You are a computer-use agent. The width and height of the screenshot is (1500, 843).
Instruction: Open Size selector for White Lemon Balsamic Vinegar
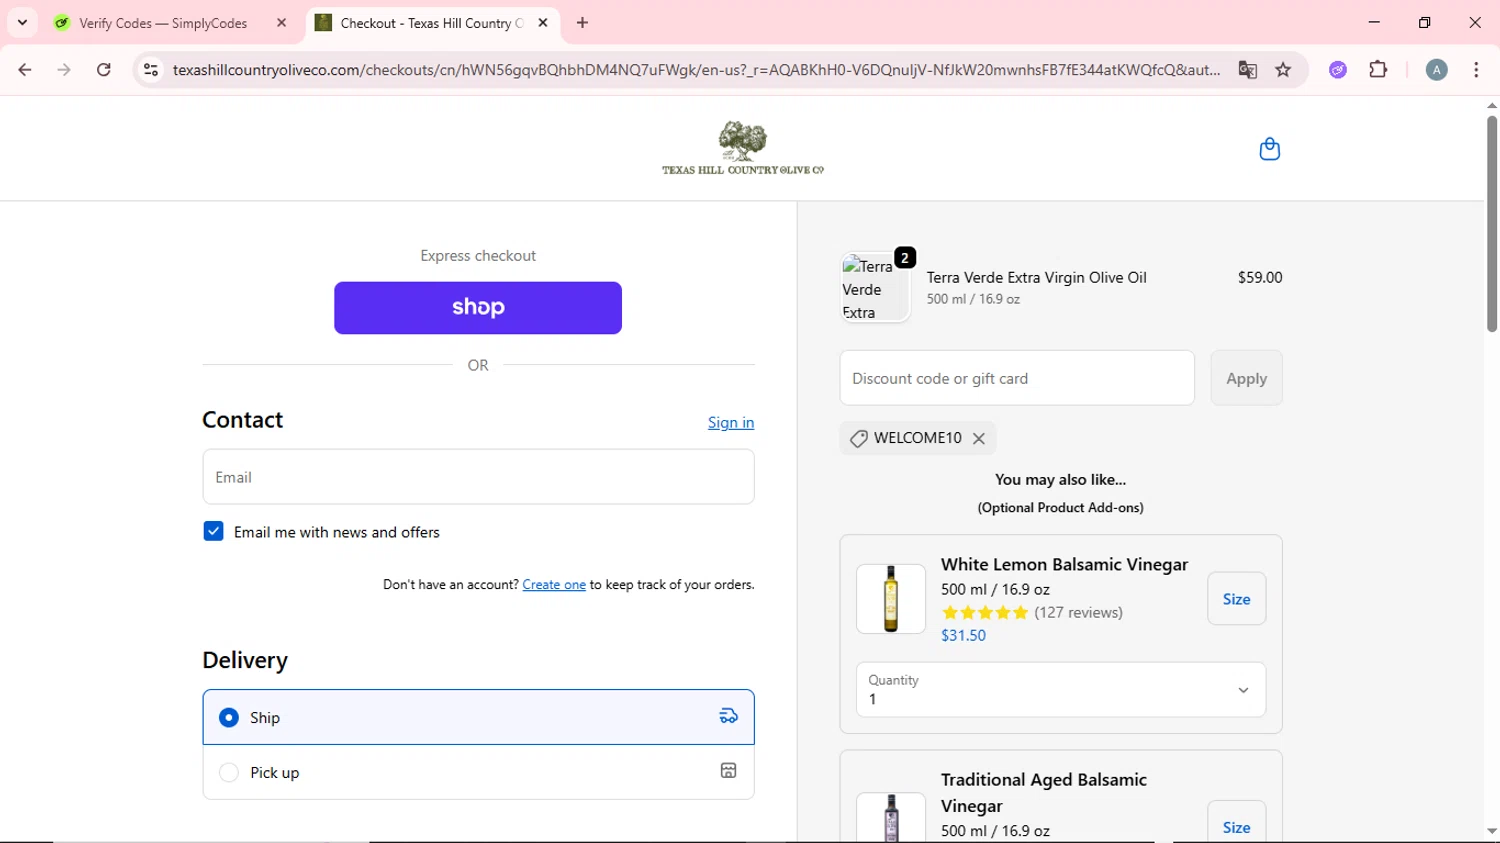click(x=1236, y=599)
